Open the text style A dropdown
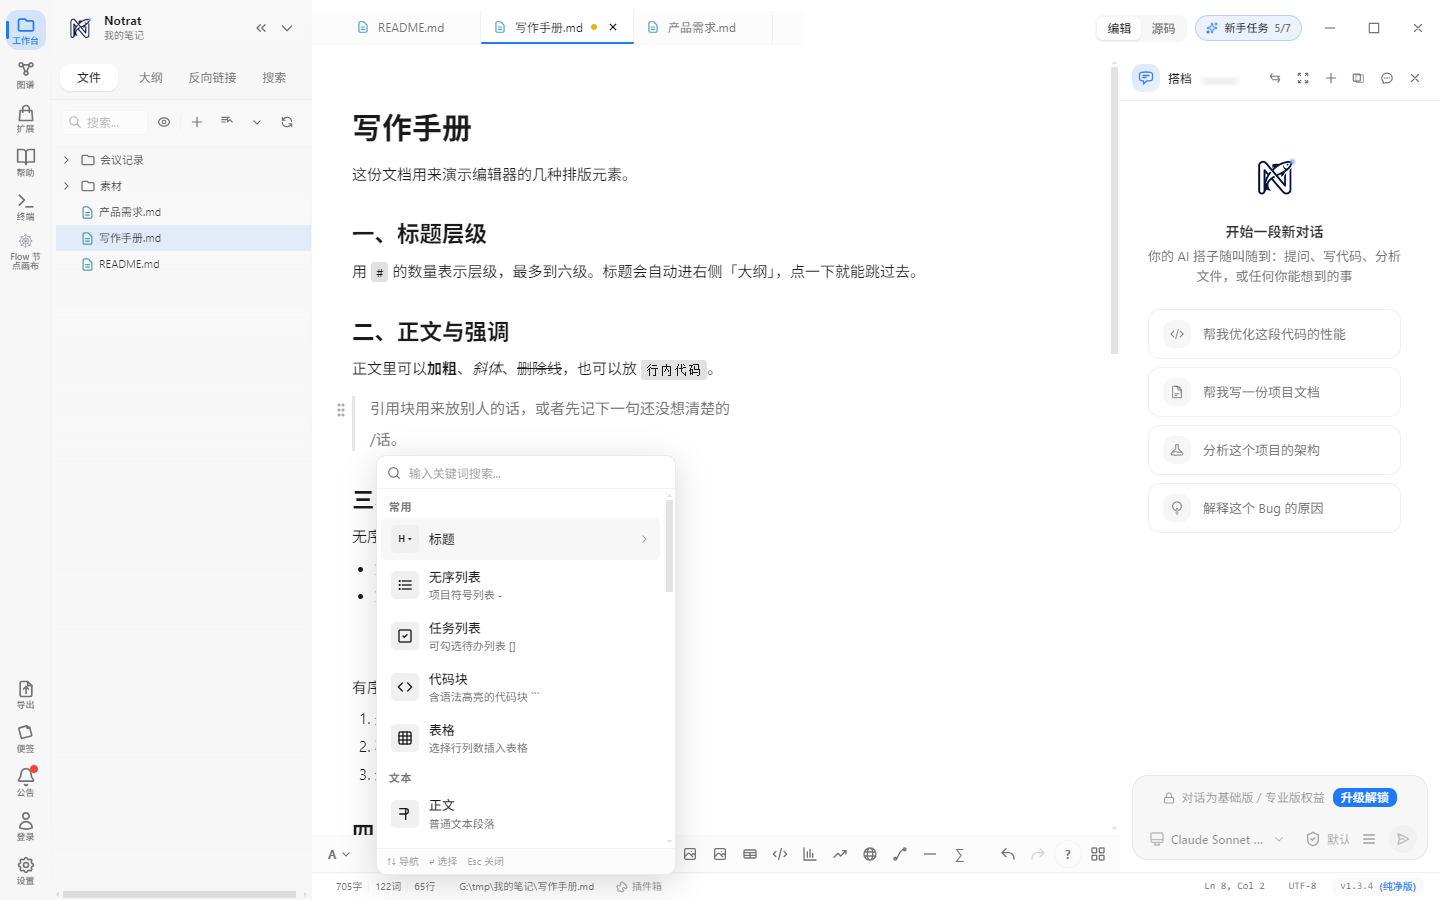 tap(339, 854)
